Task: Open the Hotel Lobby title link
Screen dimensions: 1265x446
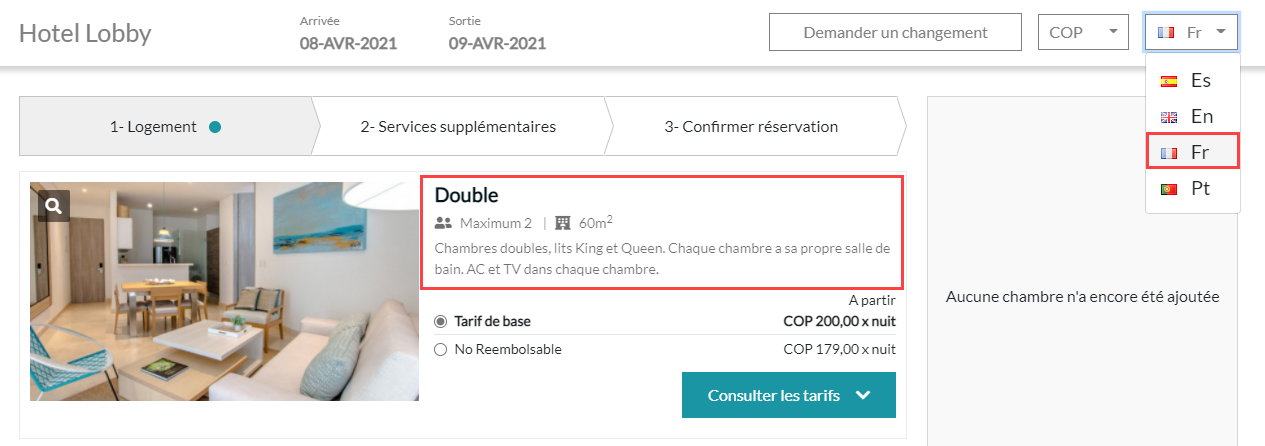Action: (x=85, y=33)
